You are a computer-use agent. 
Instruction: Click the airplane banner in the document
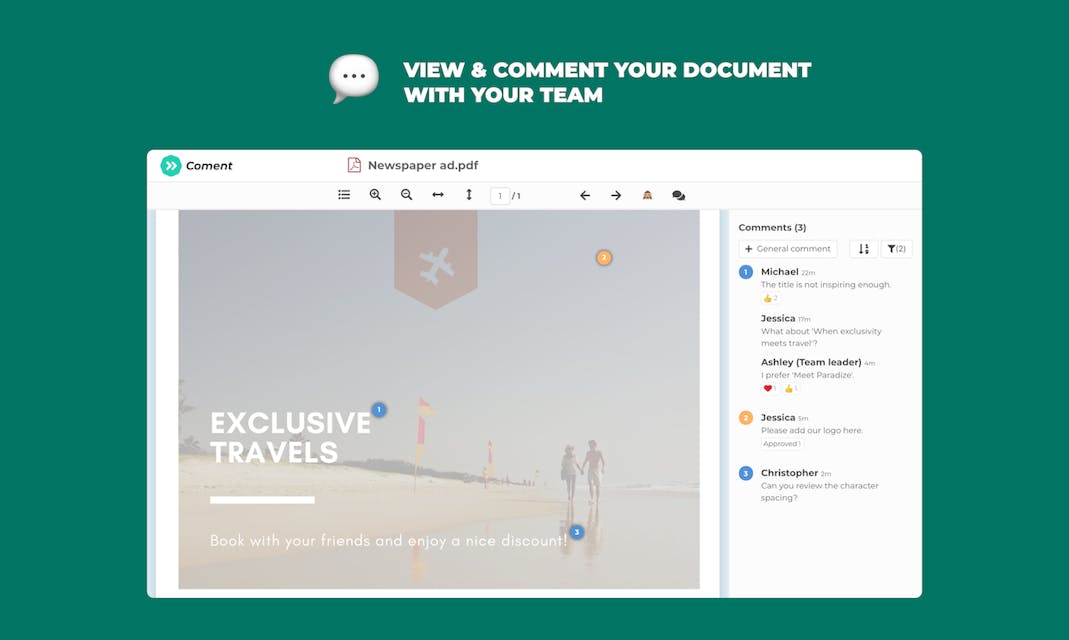436,260
